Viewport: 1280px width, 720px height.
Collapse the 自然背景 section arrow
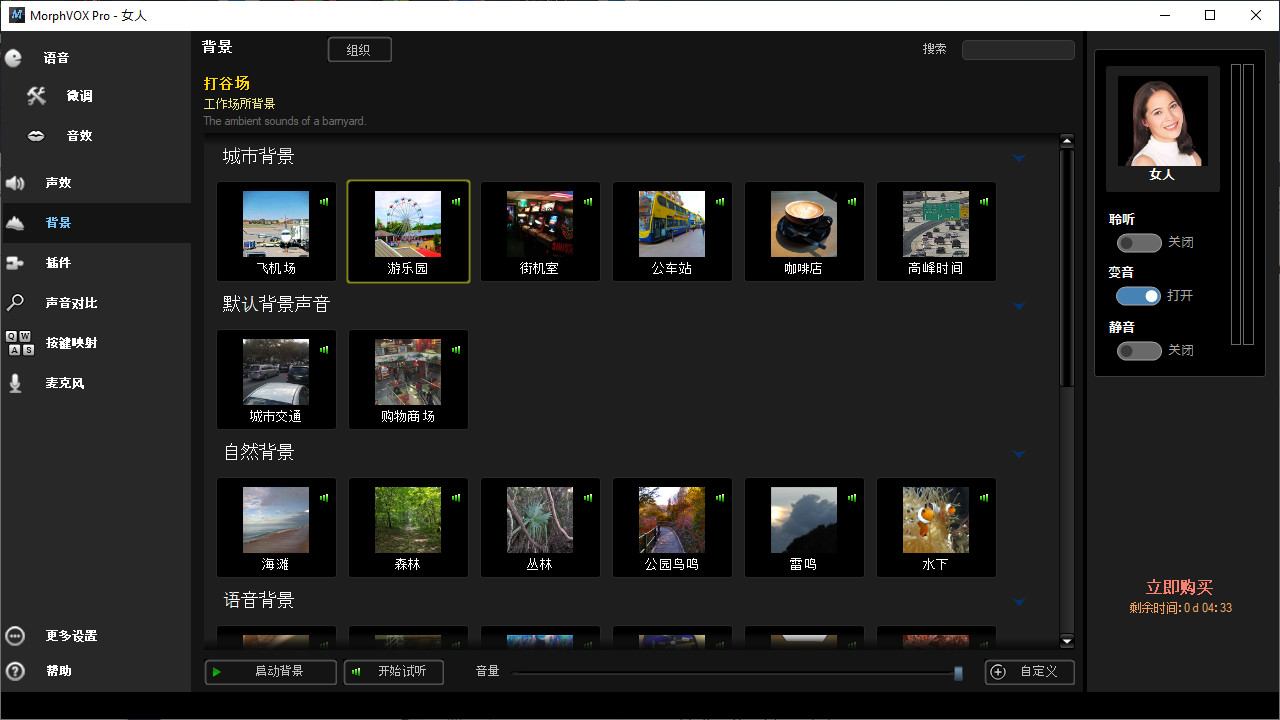(x=1019, y=454)
